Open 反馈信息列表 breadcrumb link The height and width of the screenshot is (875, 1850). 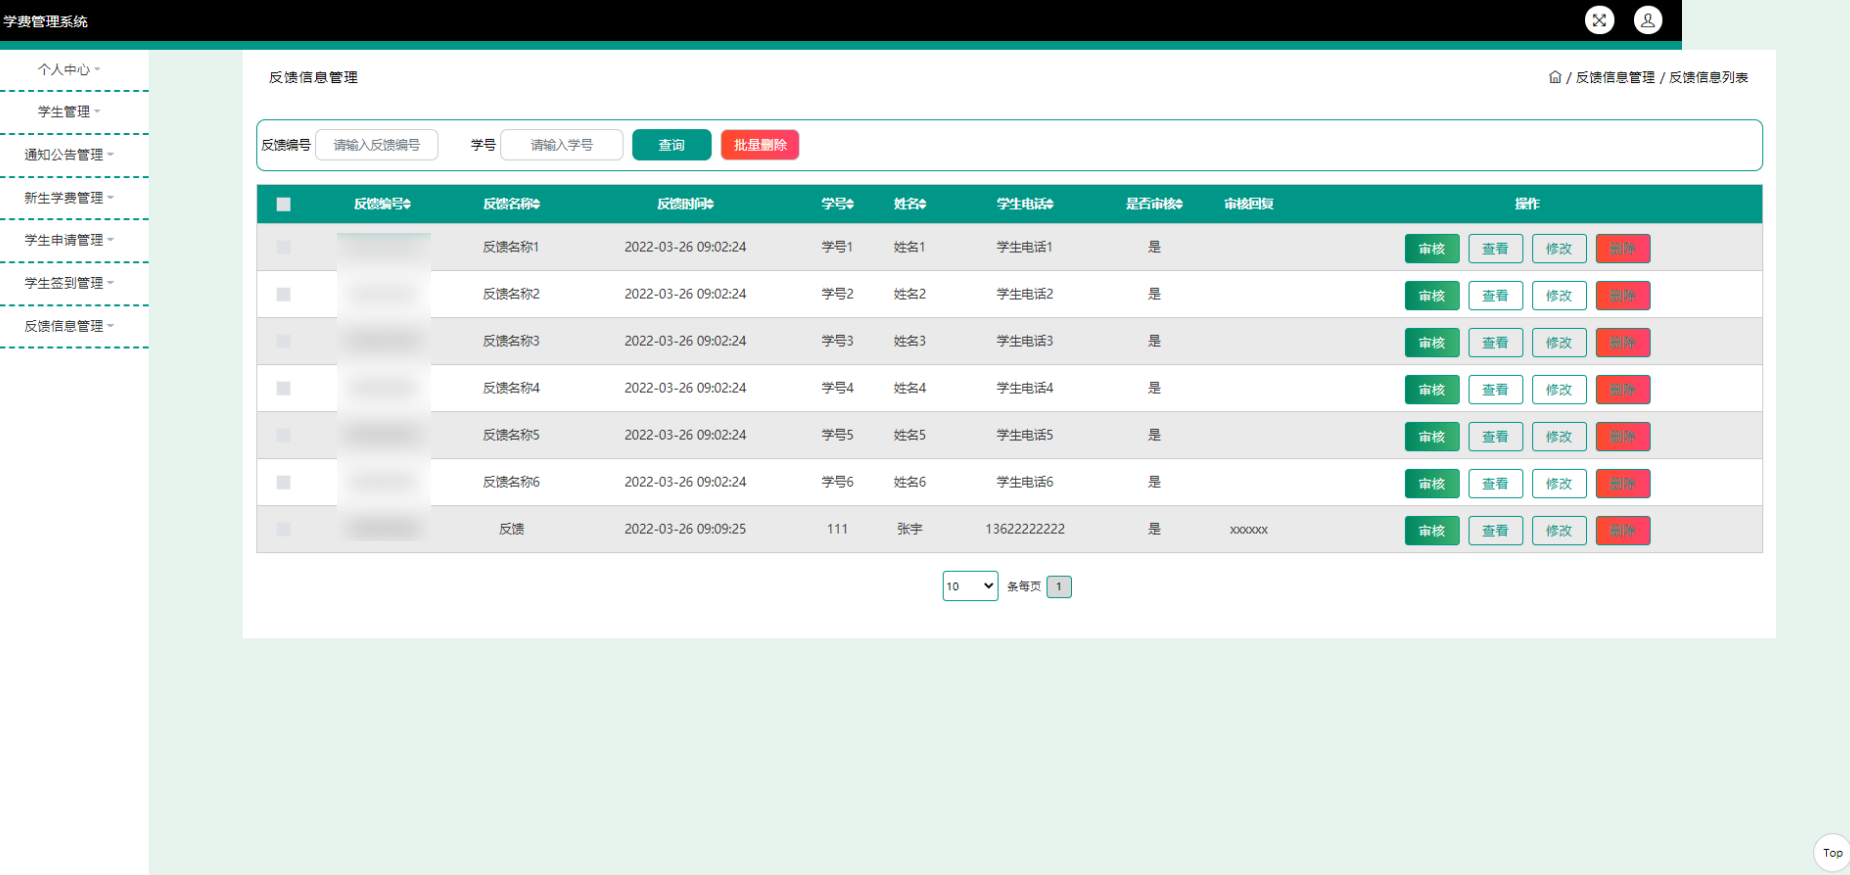point(1708,77)
